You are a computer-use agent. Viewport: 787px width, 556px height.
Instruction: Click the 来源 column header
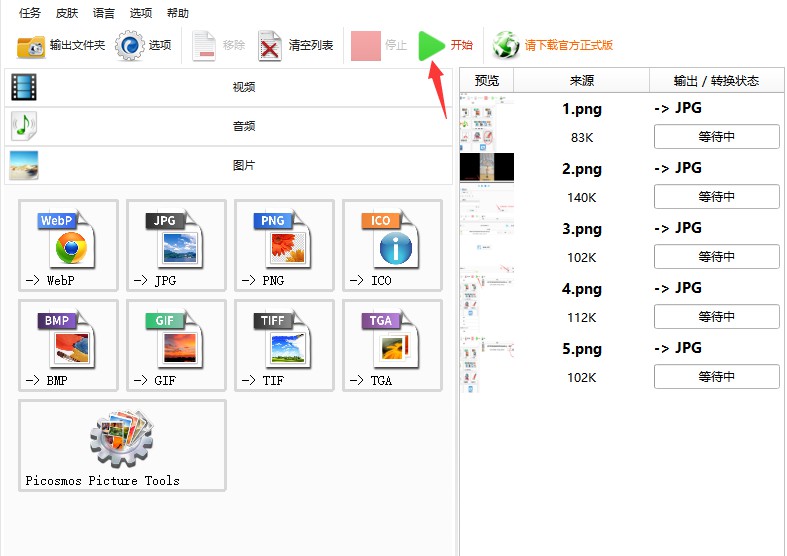581,81
